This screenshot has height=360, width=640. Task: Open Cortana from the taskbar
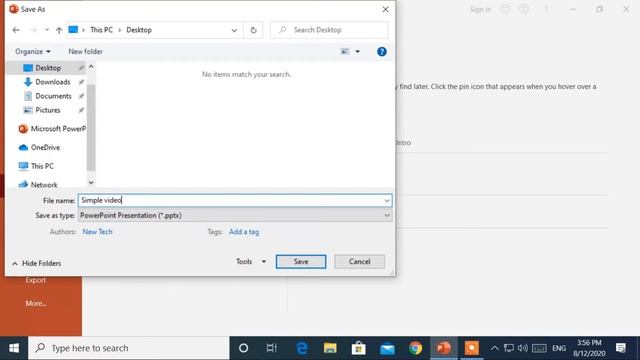tap(243, 348)
